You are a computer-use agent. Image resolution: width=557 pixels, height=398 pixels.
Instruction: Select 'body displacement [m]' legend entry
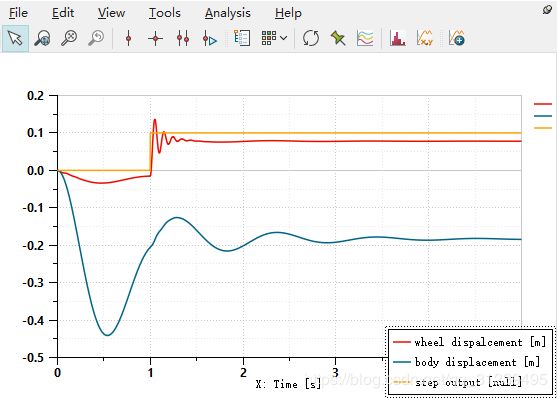click(x=466, y=362)
